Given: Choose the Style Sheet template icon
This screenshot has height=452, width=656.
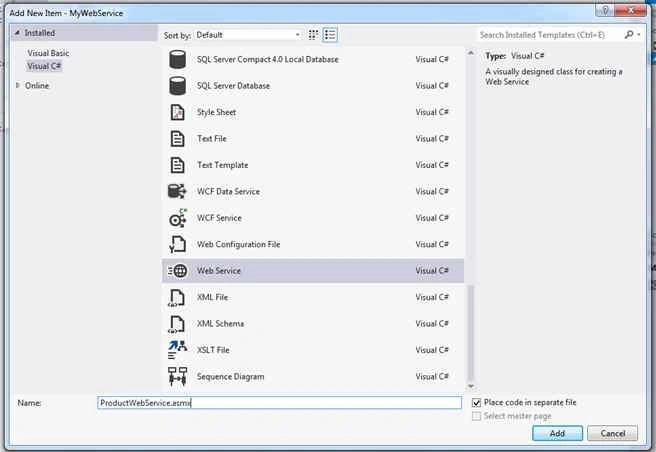Looking at the screenshot, I should (x=177, y=112).
